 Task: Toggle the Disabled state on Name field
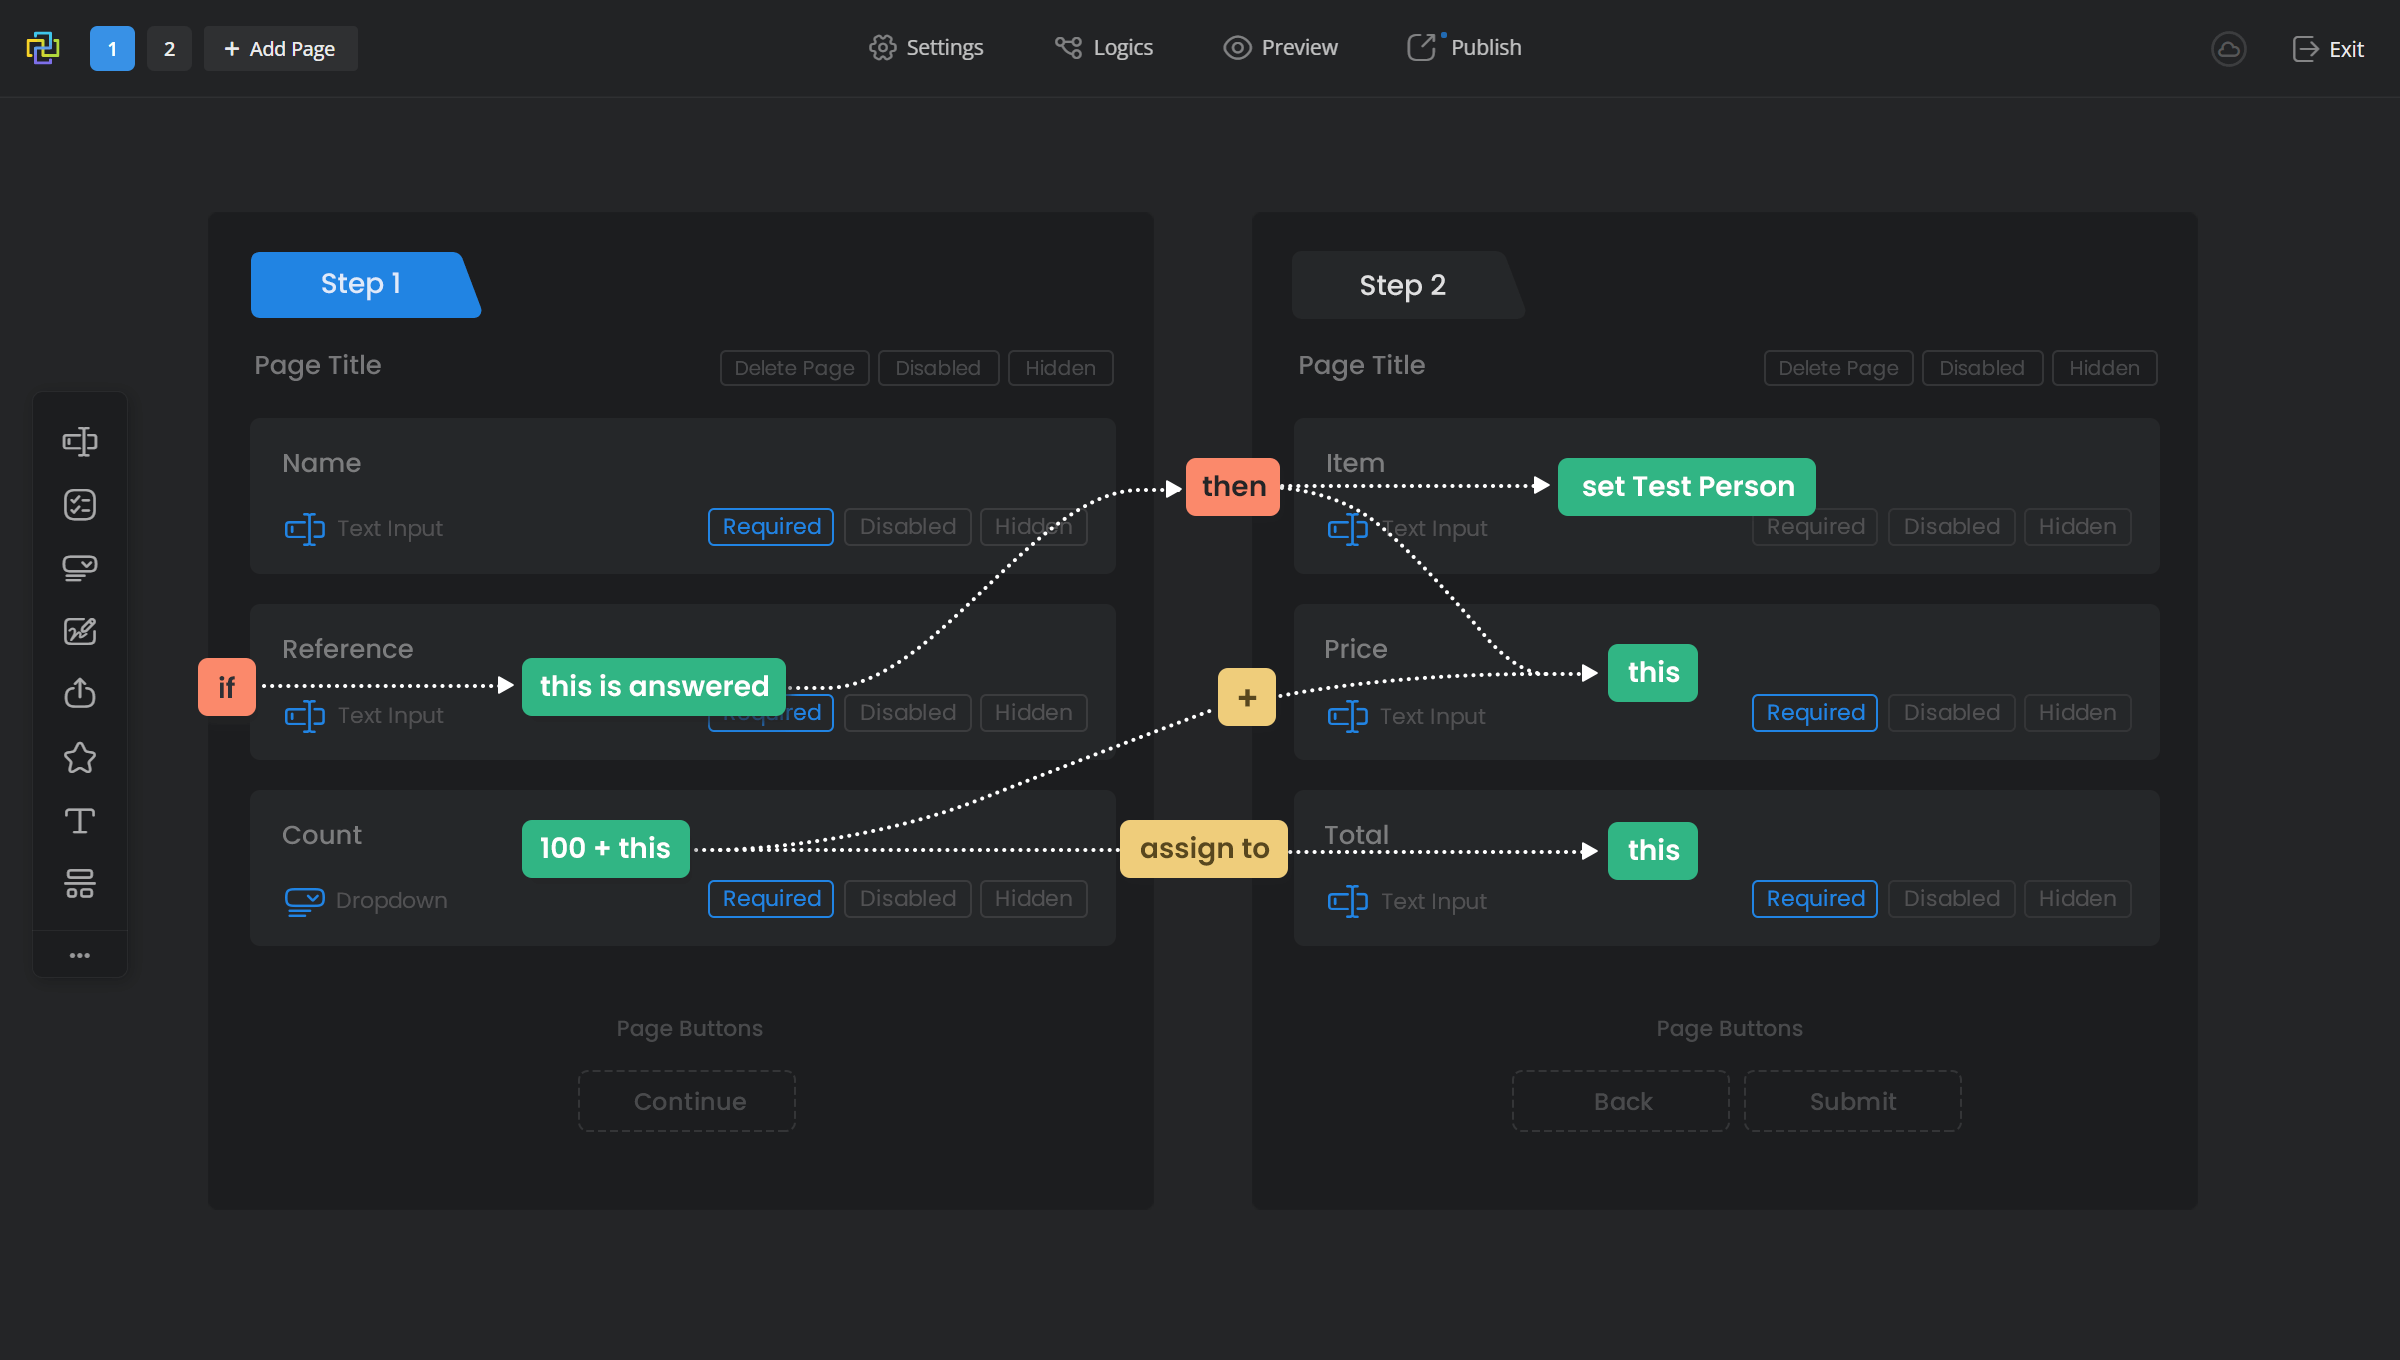click(907, 526)
